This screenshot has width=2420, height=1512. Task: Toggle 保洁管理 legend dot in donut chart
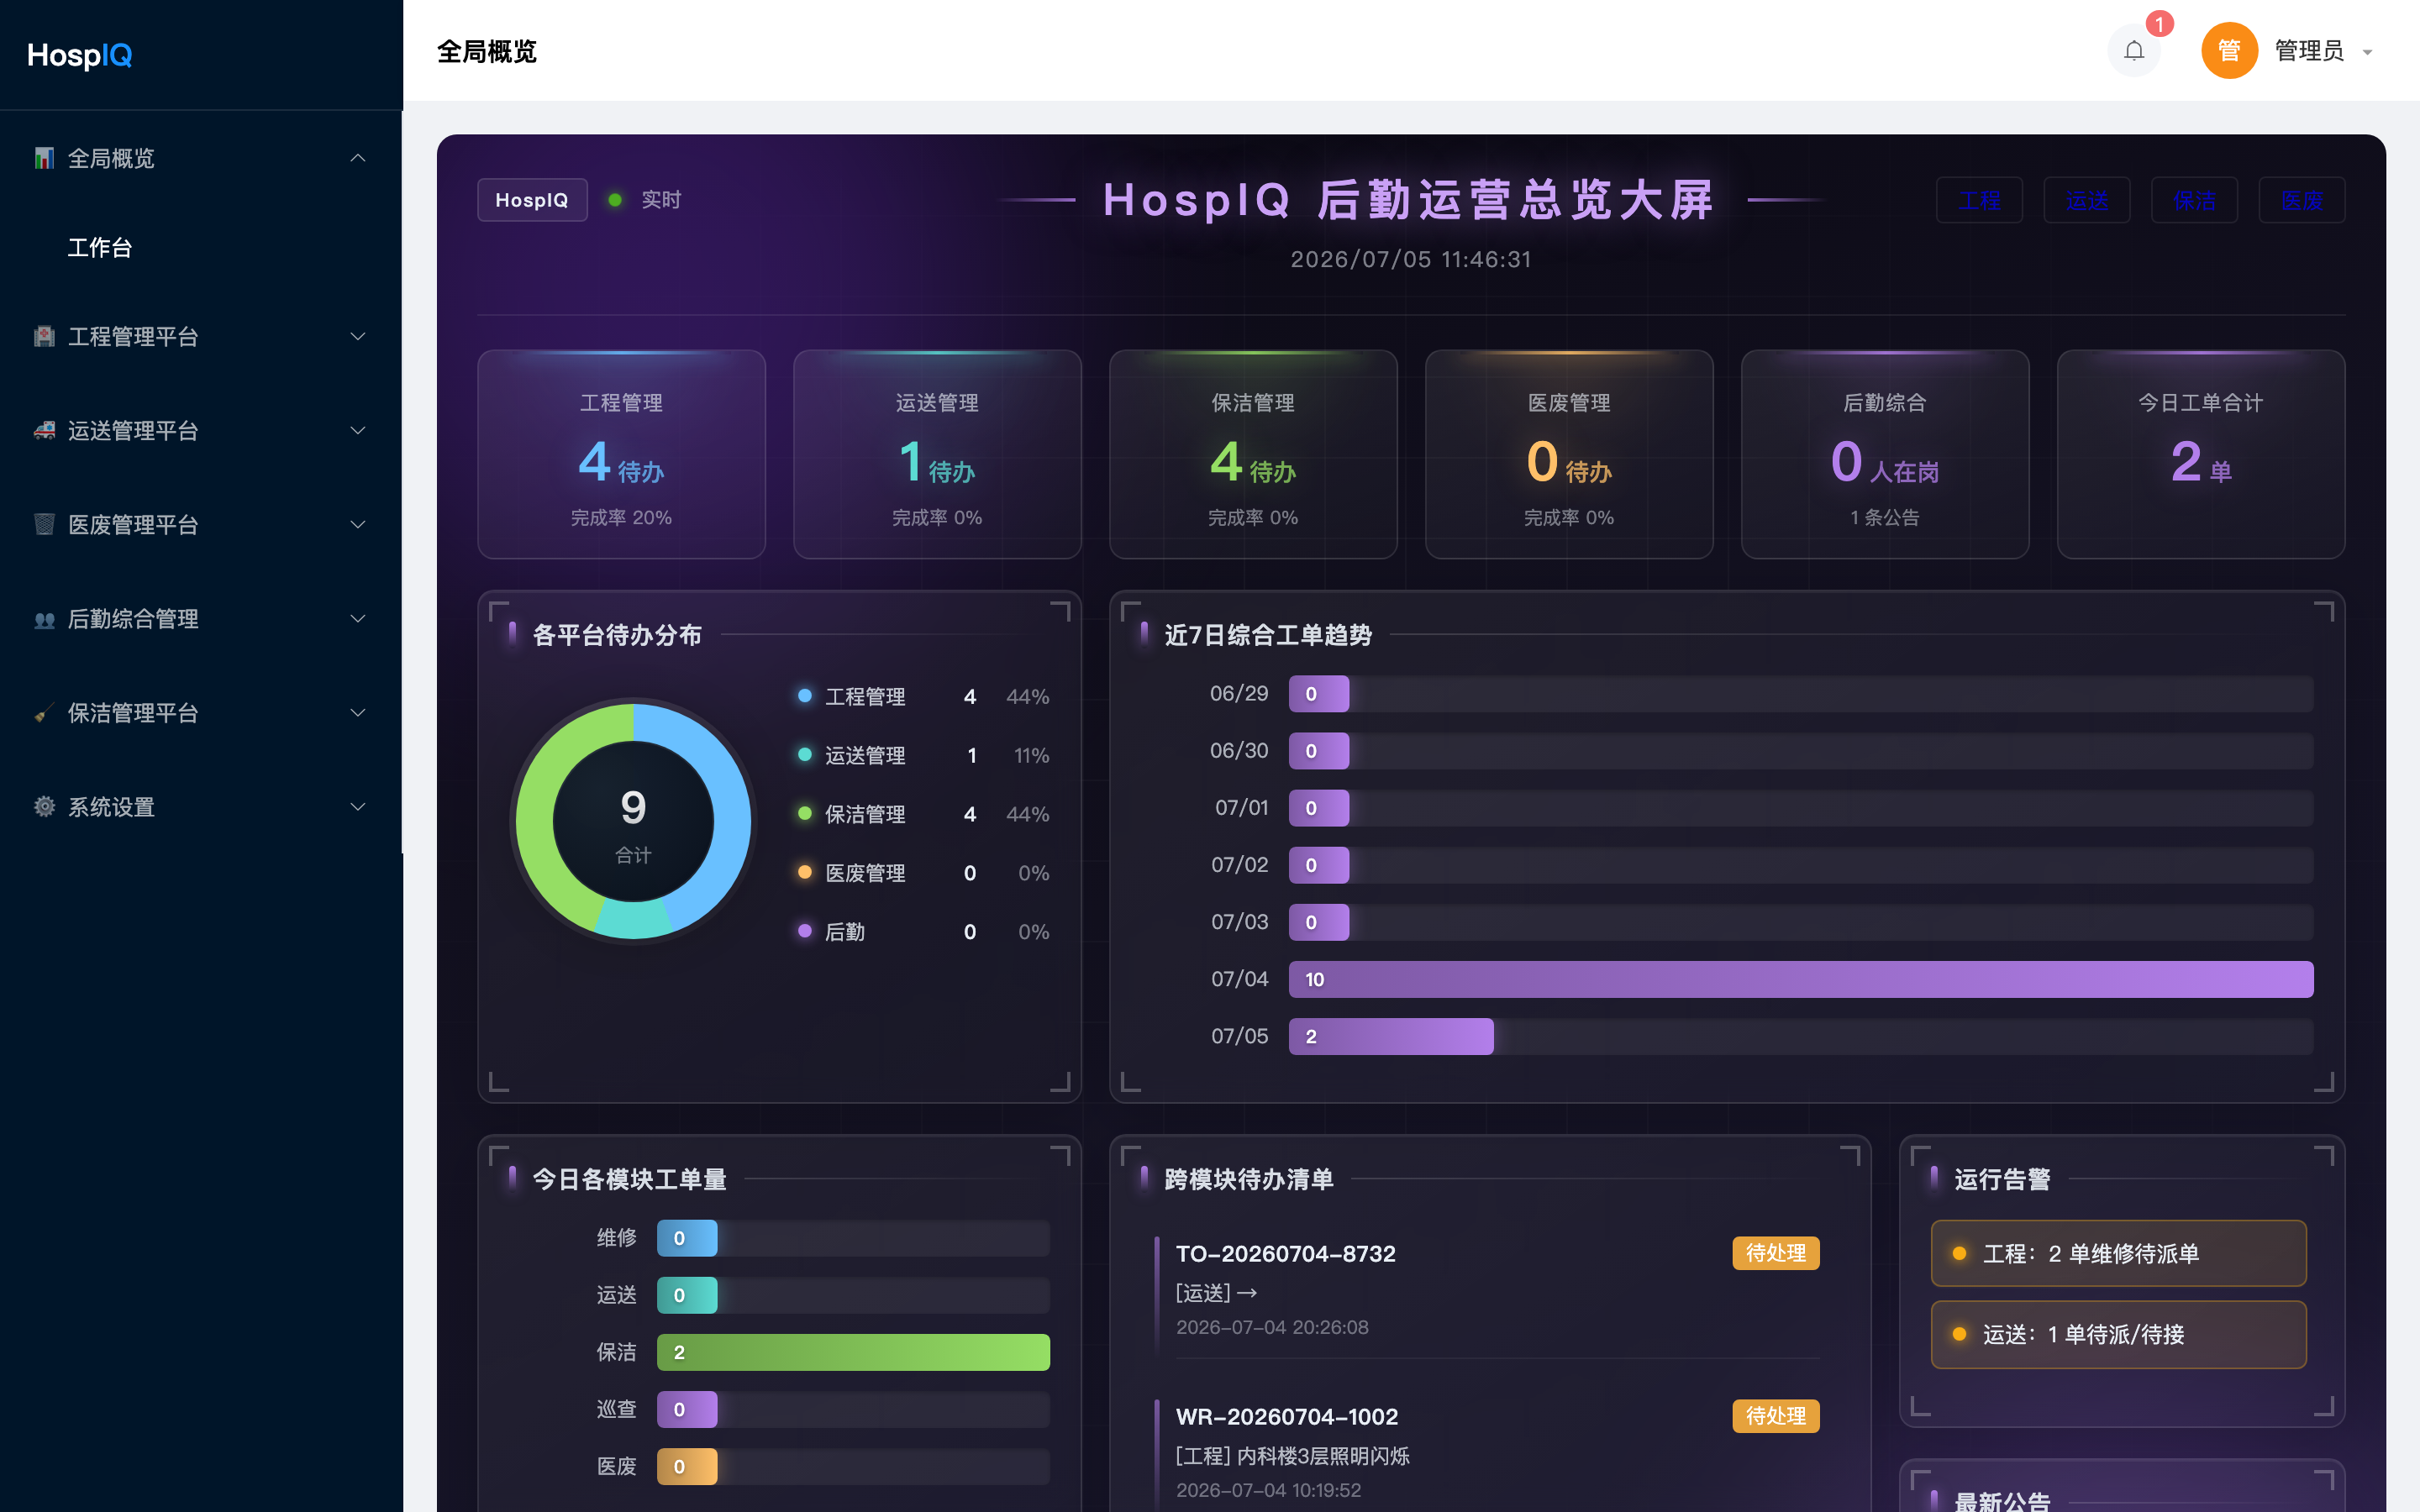click(x=805, y=813)
